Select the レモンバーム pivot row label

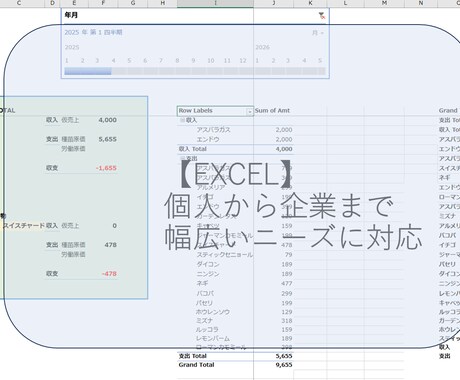click(213, 338)
